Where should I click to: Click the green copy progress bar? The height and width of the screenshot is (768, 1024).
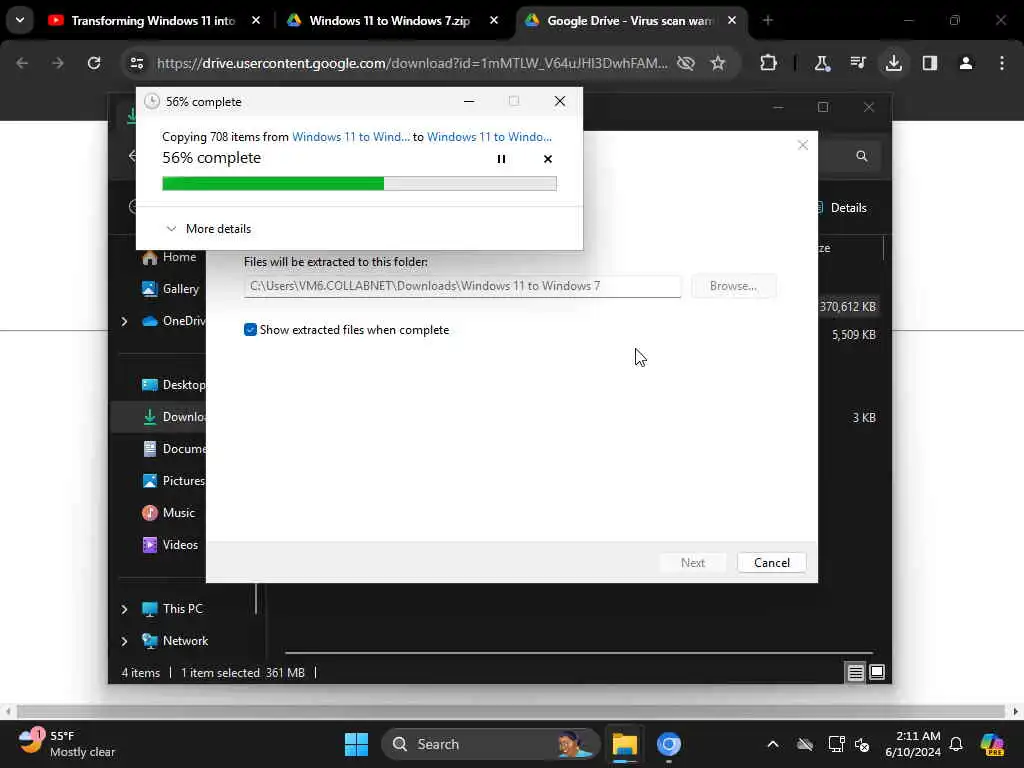tap(359, 184)
